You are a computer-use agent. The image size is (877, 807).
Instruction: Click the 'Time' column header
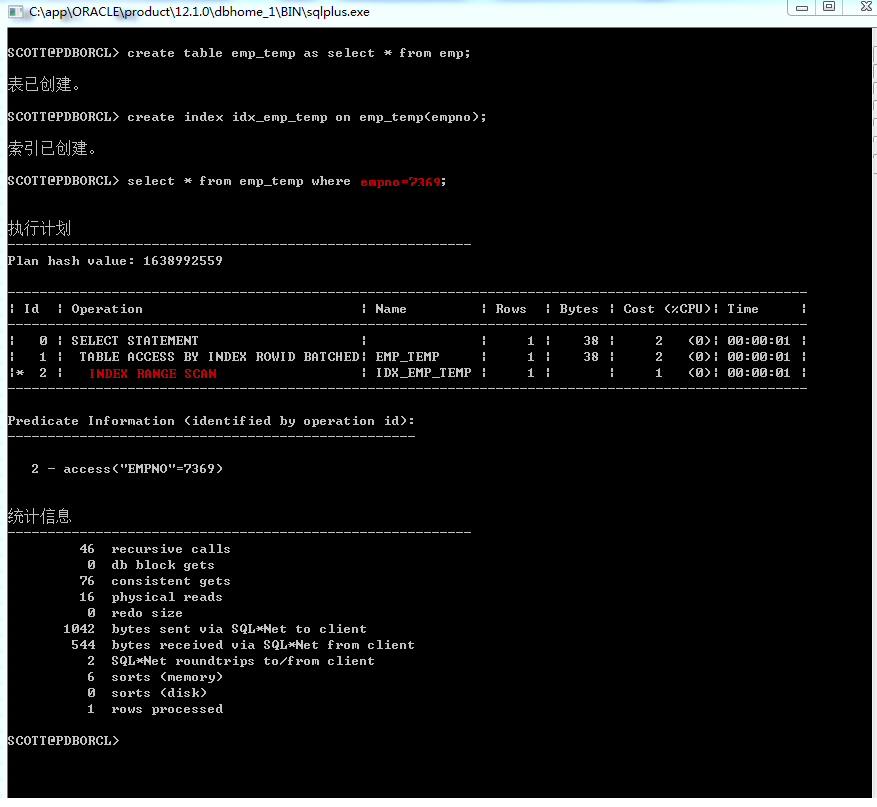pyautogui.click(x=743, y=309)
